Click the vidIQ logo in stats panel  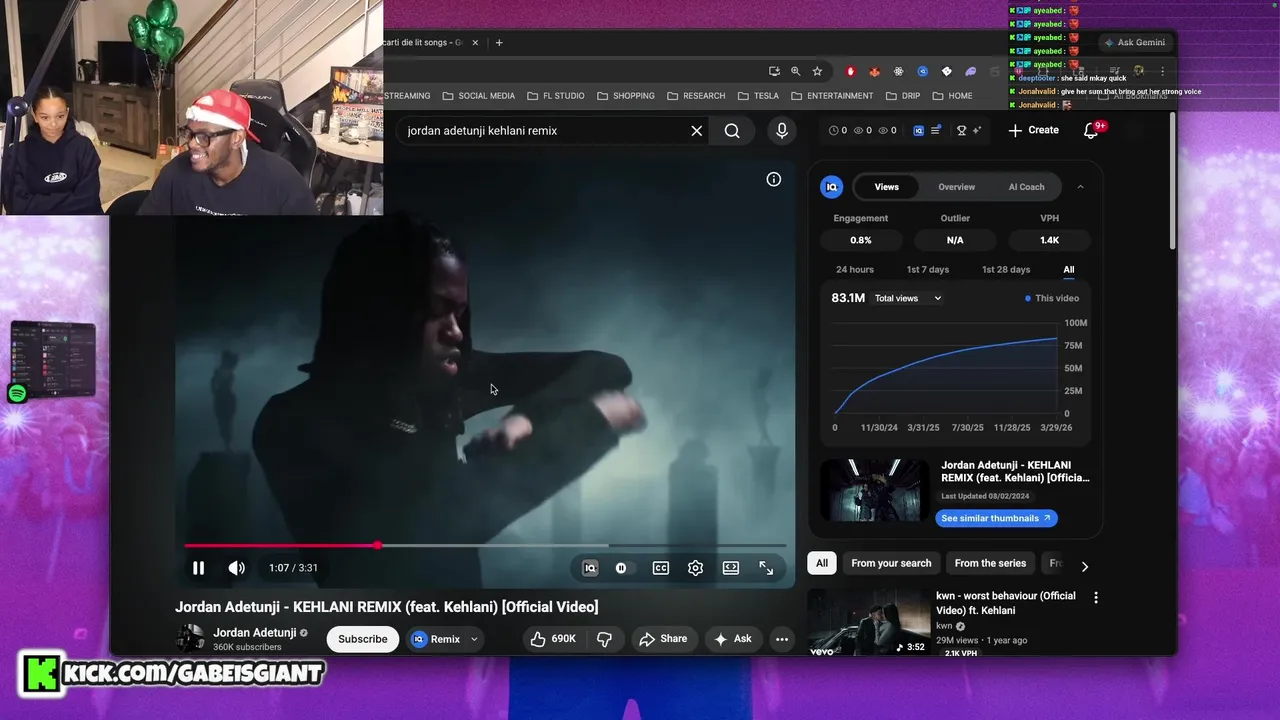pos(831,187)
